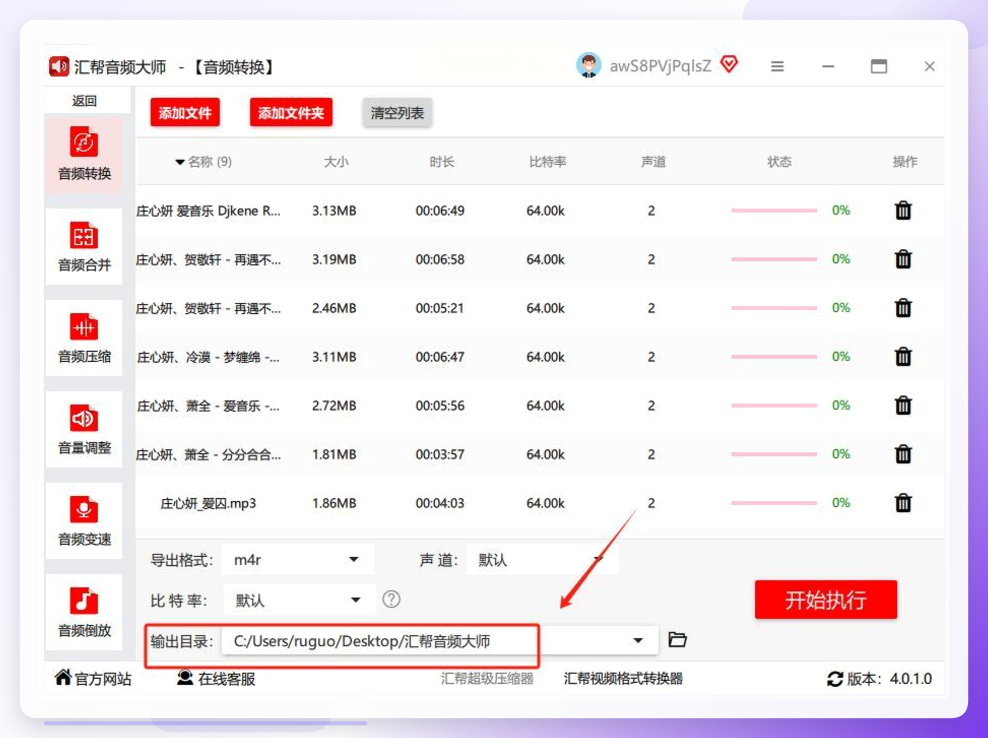Click the app logo speaker icon
The width and height of the screenshot is (988, 738).
tap(59, 66)
